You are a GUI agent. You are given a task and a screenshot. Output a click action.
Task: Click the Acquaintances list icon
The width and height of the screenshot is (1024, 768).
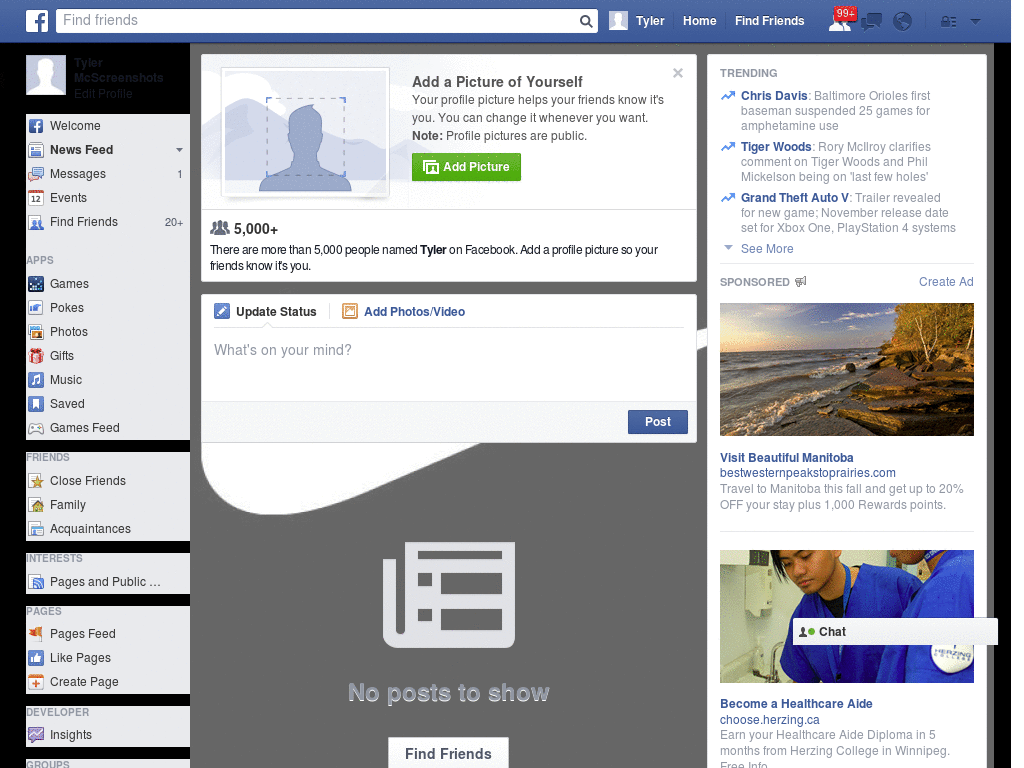pyautogui.click(x=36, y=529)
